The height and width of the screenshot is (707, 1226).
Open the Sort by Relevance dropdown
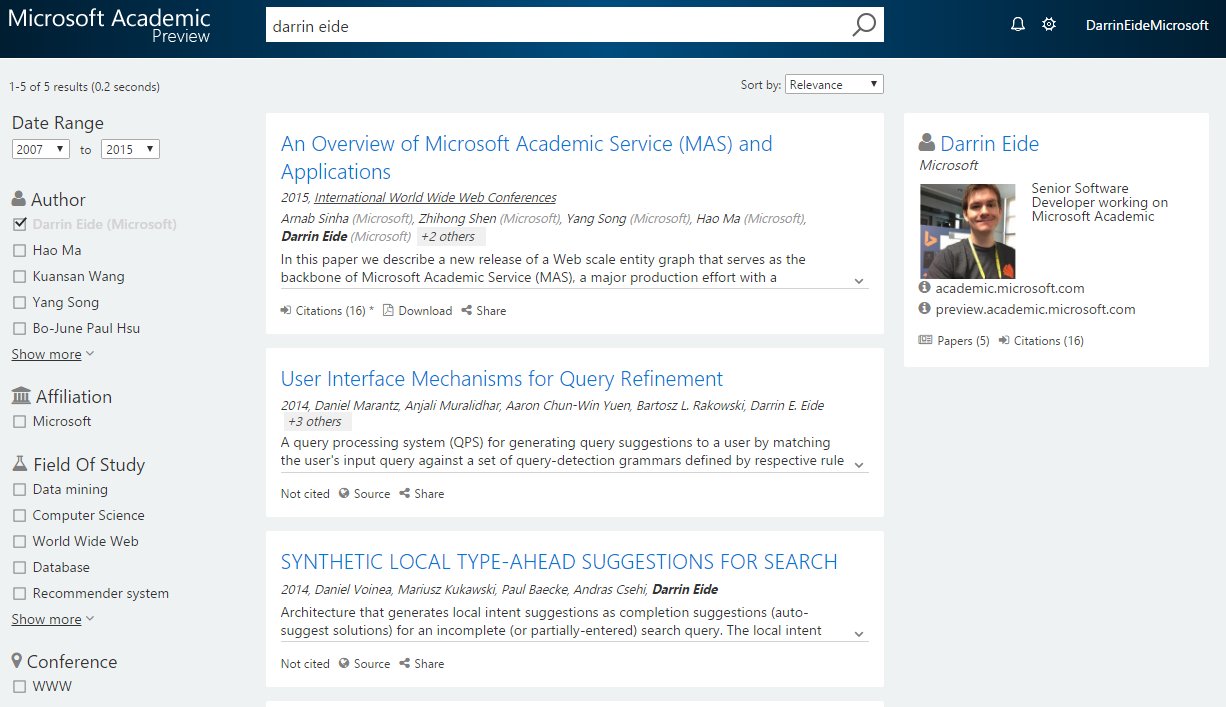coord(834,85)
